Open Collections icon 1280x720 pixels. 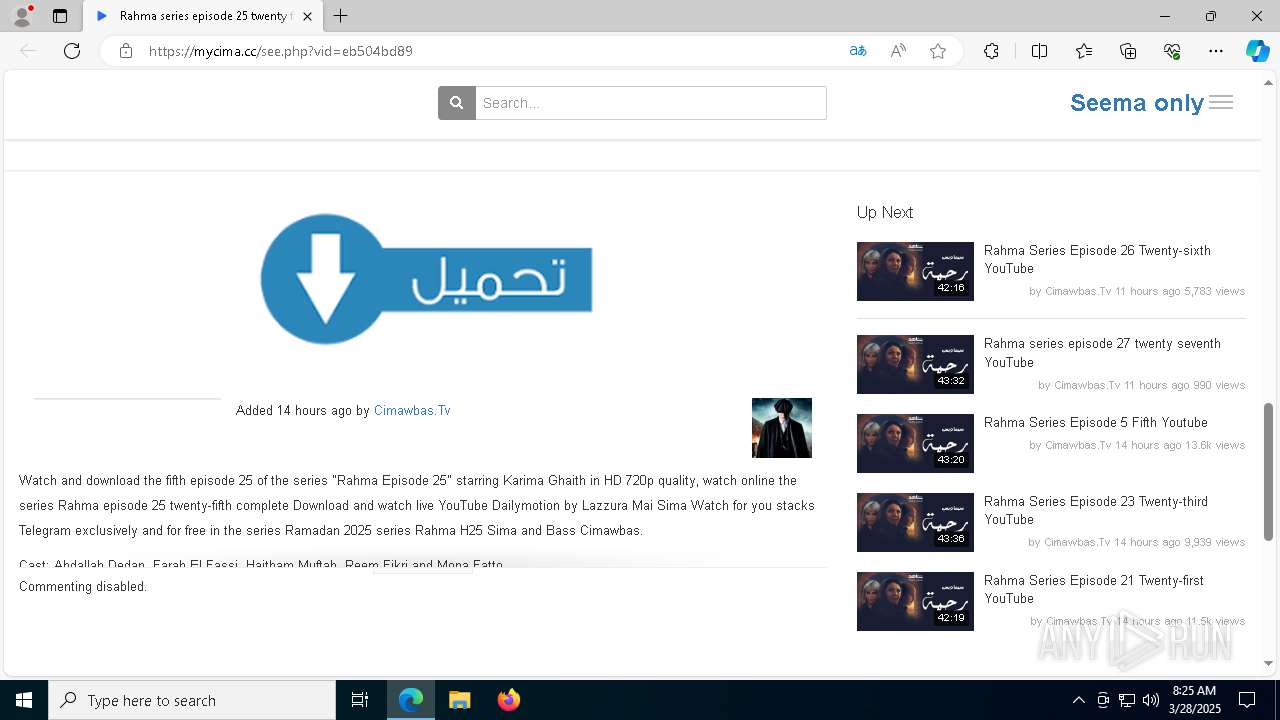1128,51
